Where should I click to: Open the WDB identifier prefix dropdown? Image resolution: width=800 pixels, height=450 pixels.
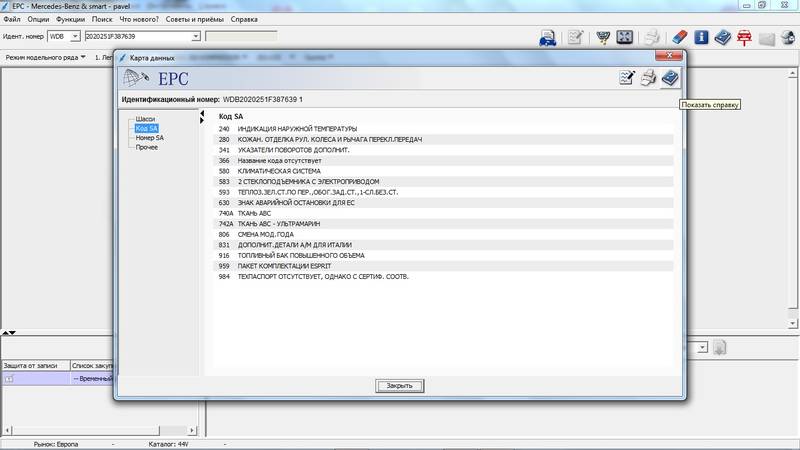pyautogui.click(x=75, y=37)
